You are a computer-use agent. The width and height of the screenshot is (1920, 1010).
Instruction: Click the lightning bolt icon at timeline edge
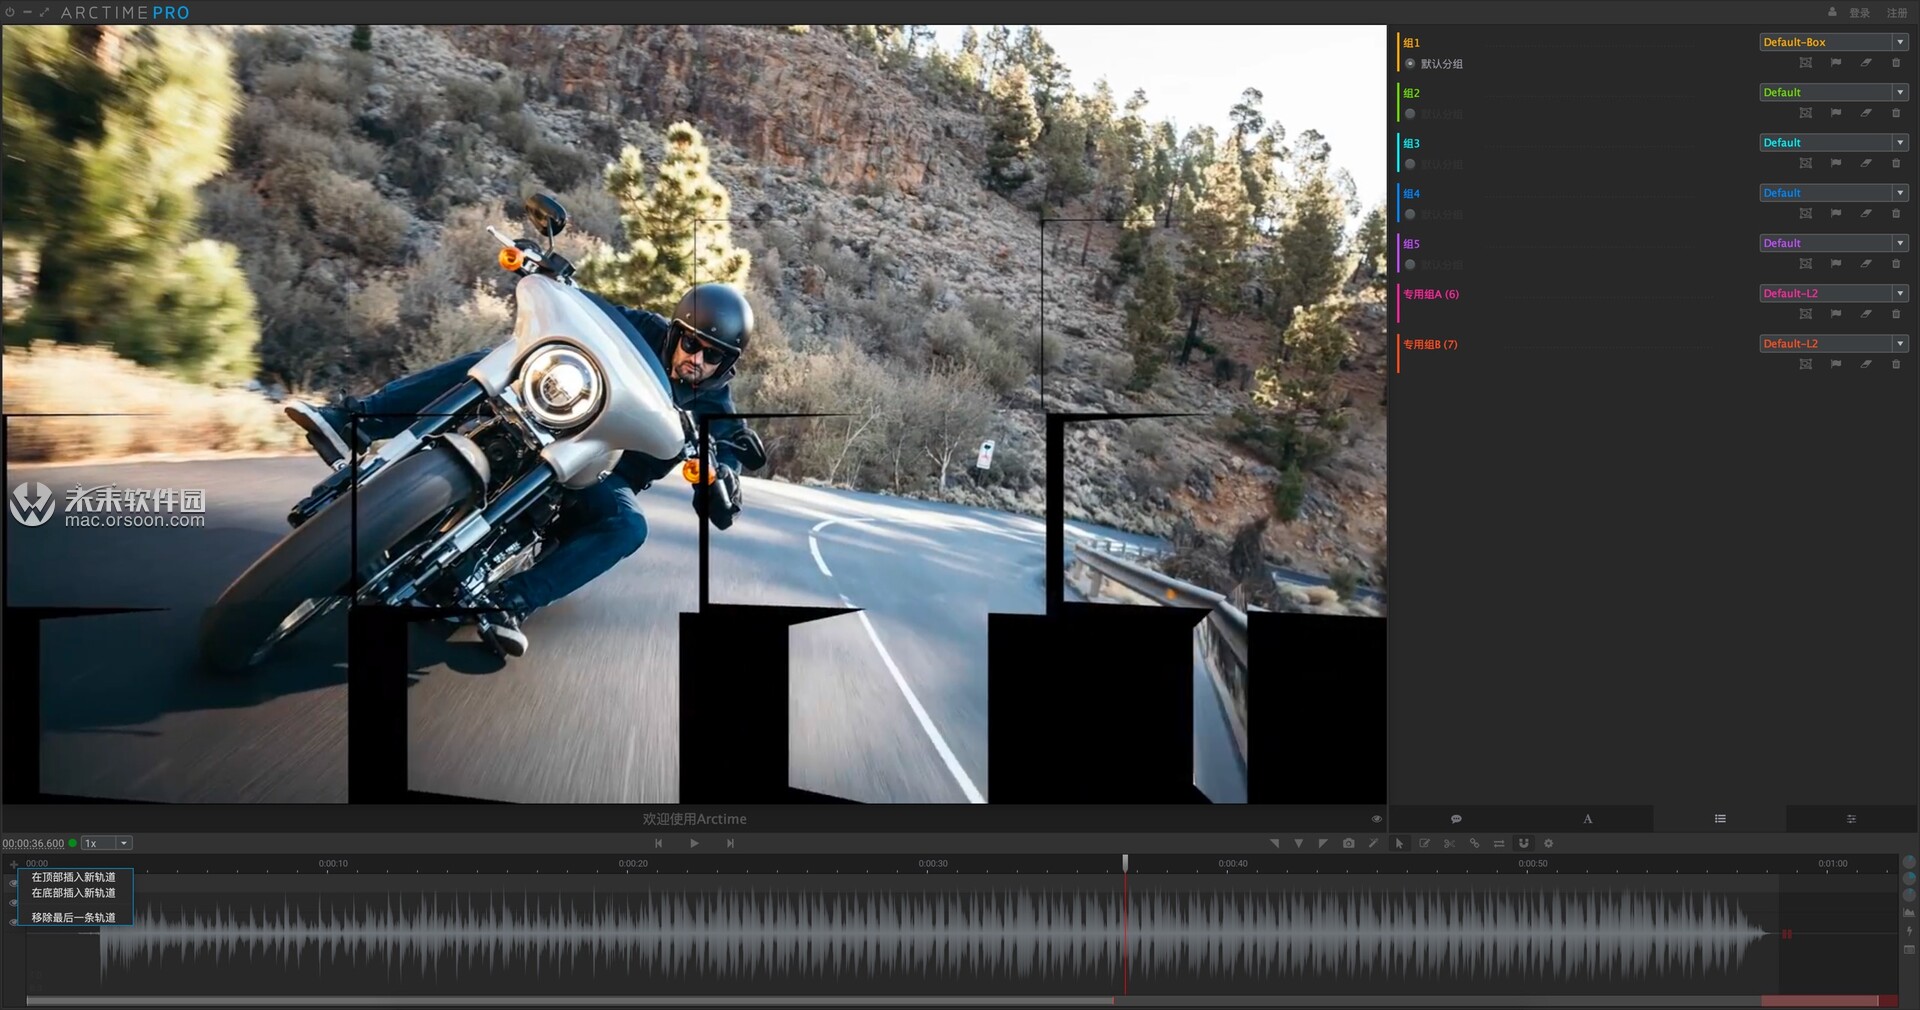pyautogui.click(x=1909, y=931)
